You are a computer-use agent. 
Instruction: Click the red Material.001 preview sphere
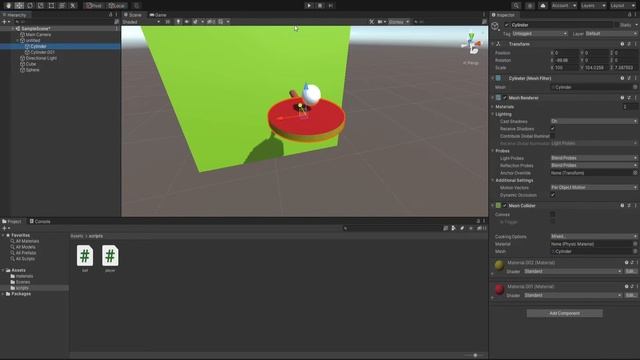pyautogui.click(x=499, y=289)
